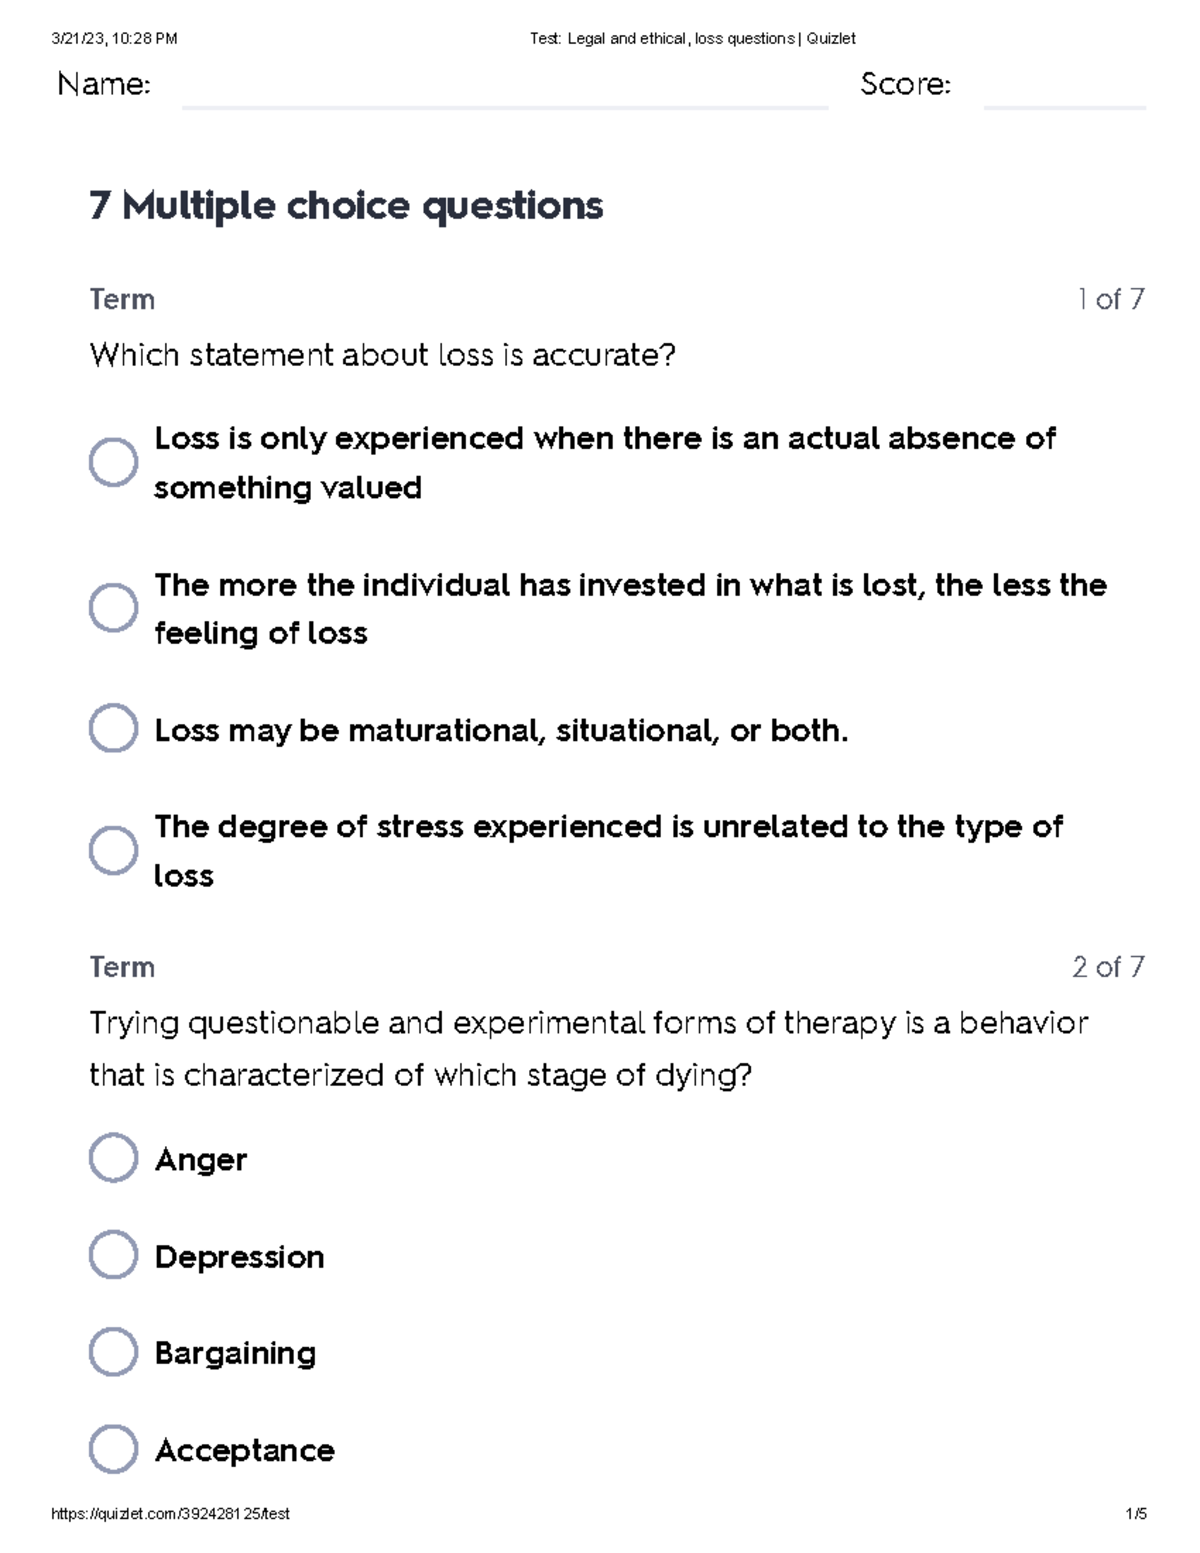Pick 'degree of stress experienced is unrelated' option
The width and height of the screenshot is (1200, 1553).
point(113,850)
